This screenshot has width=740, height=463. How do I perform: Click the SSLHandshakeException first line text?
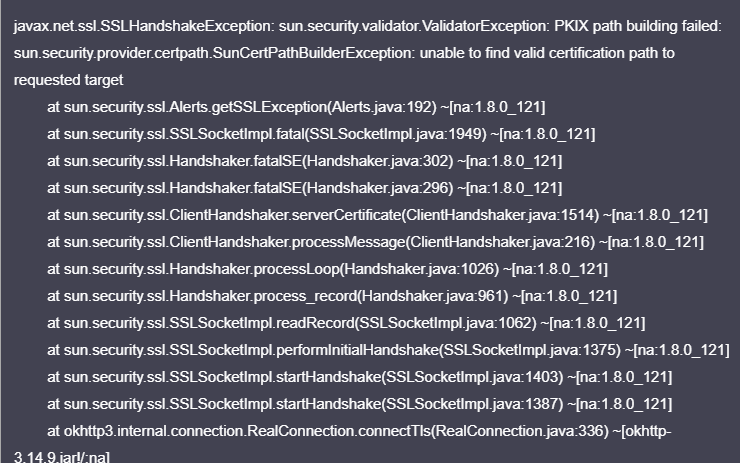[368, 26]
